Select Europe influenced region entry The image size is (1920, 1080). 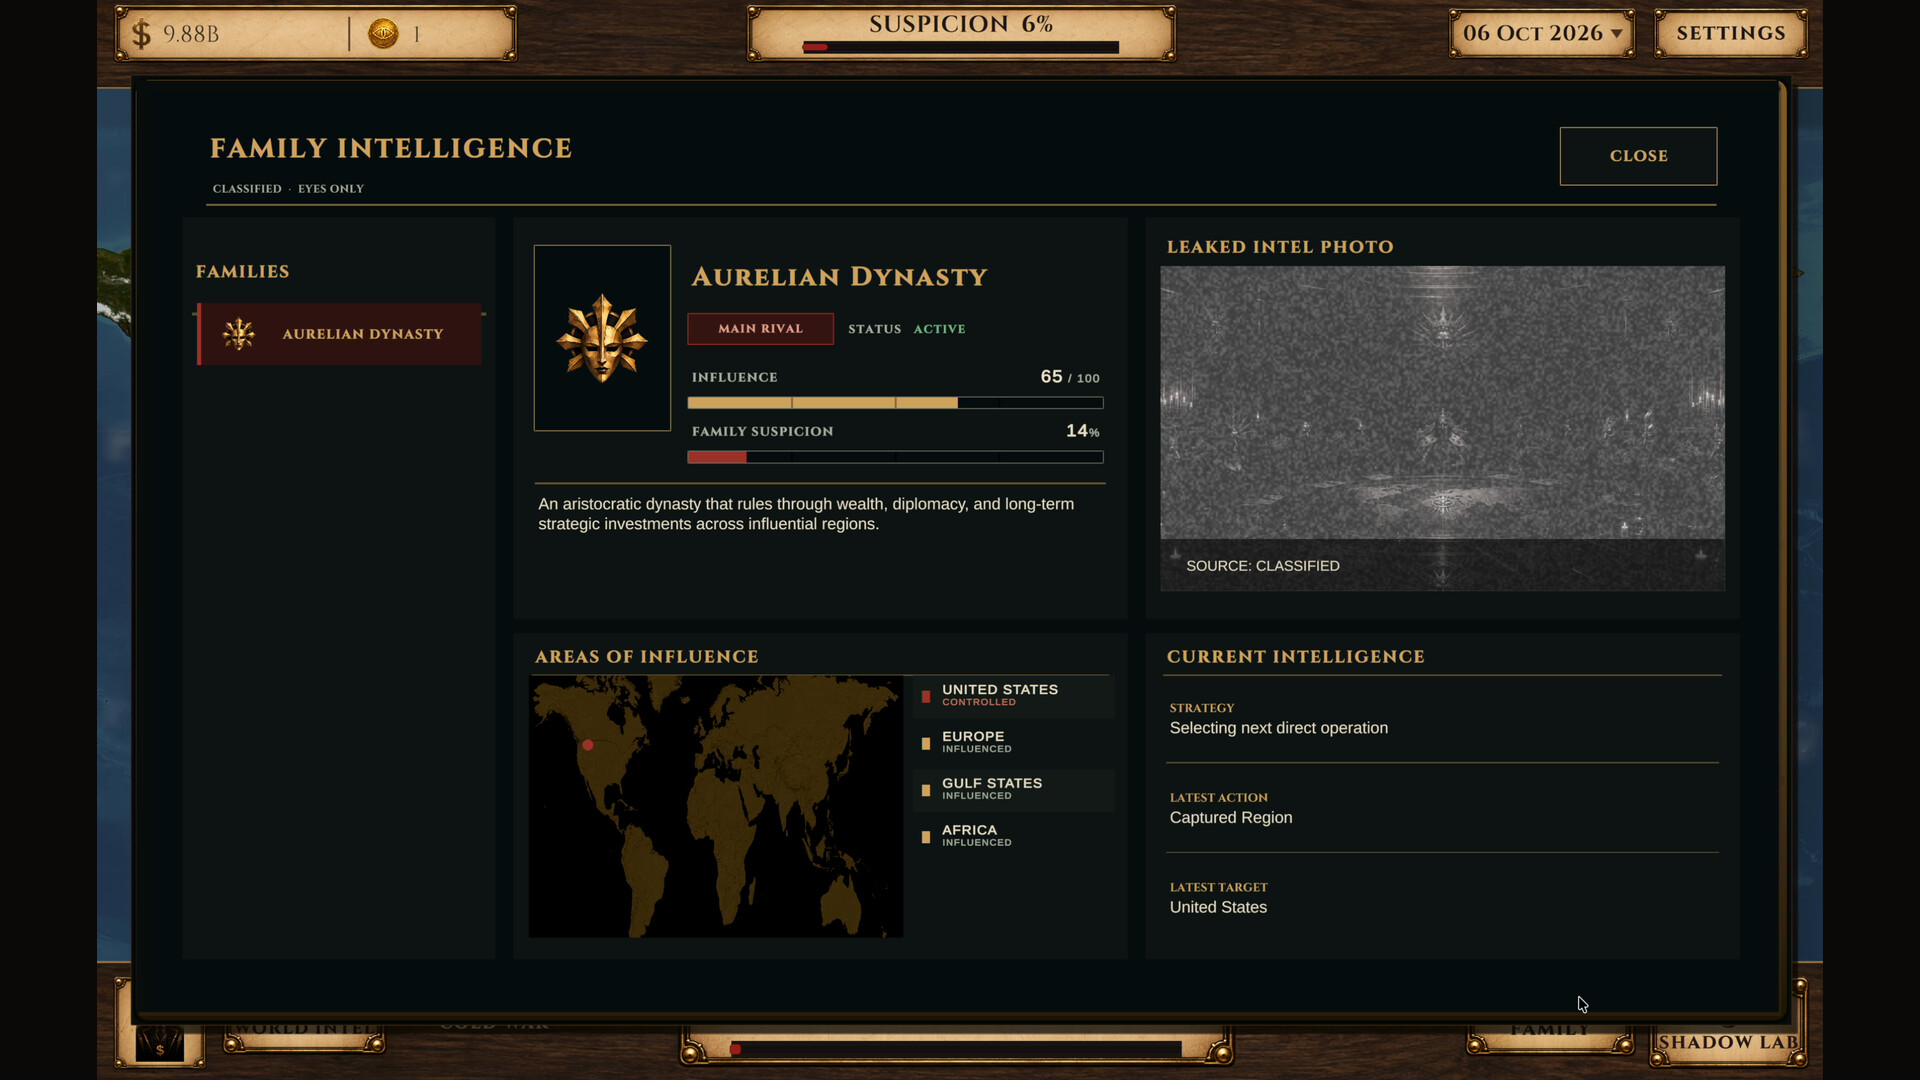click(1012, 742)
